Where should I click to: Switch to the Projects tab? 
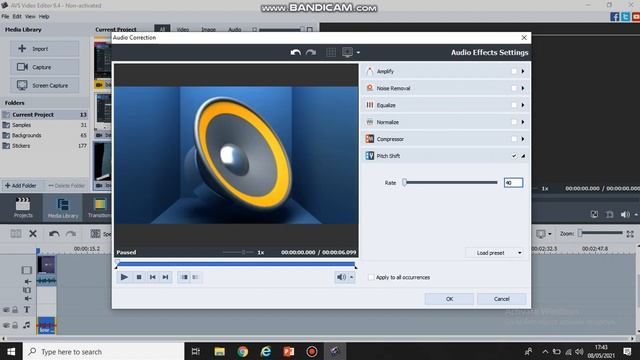(23, 208)
